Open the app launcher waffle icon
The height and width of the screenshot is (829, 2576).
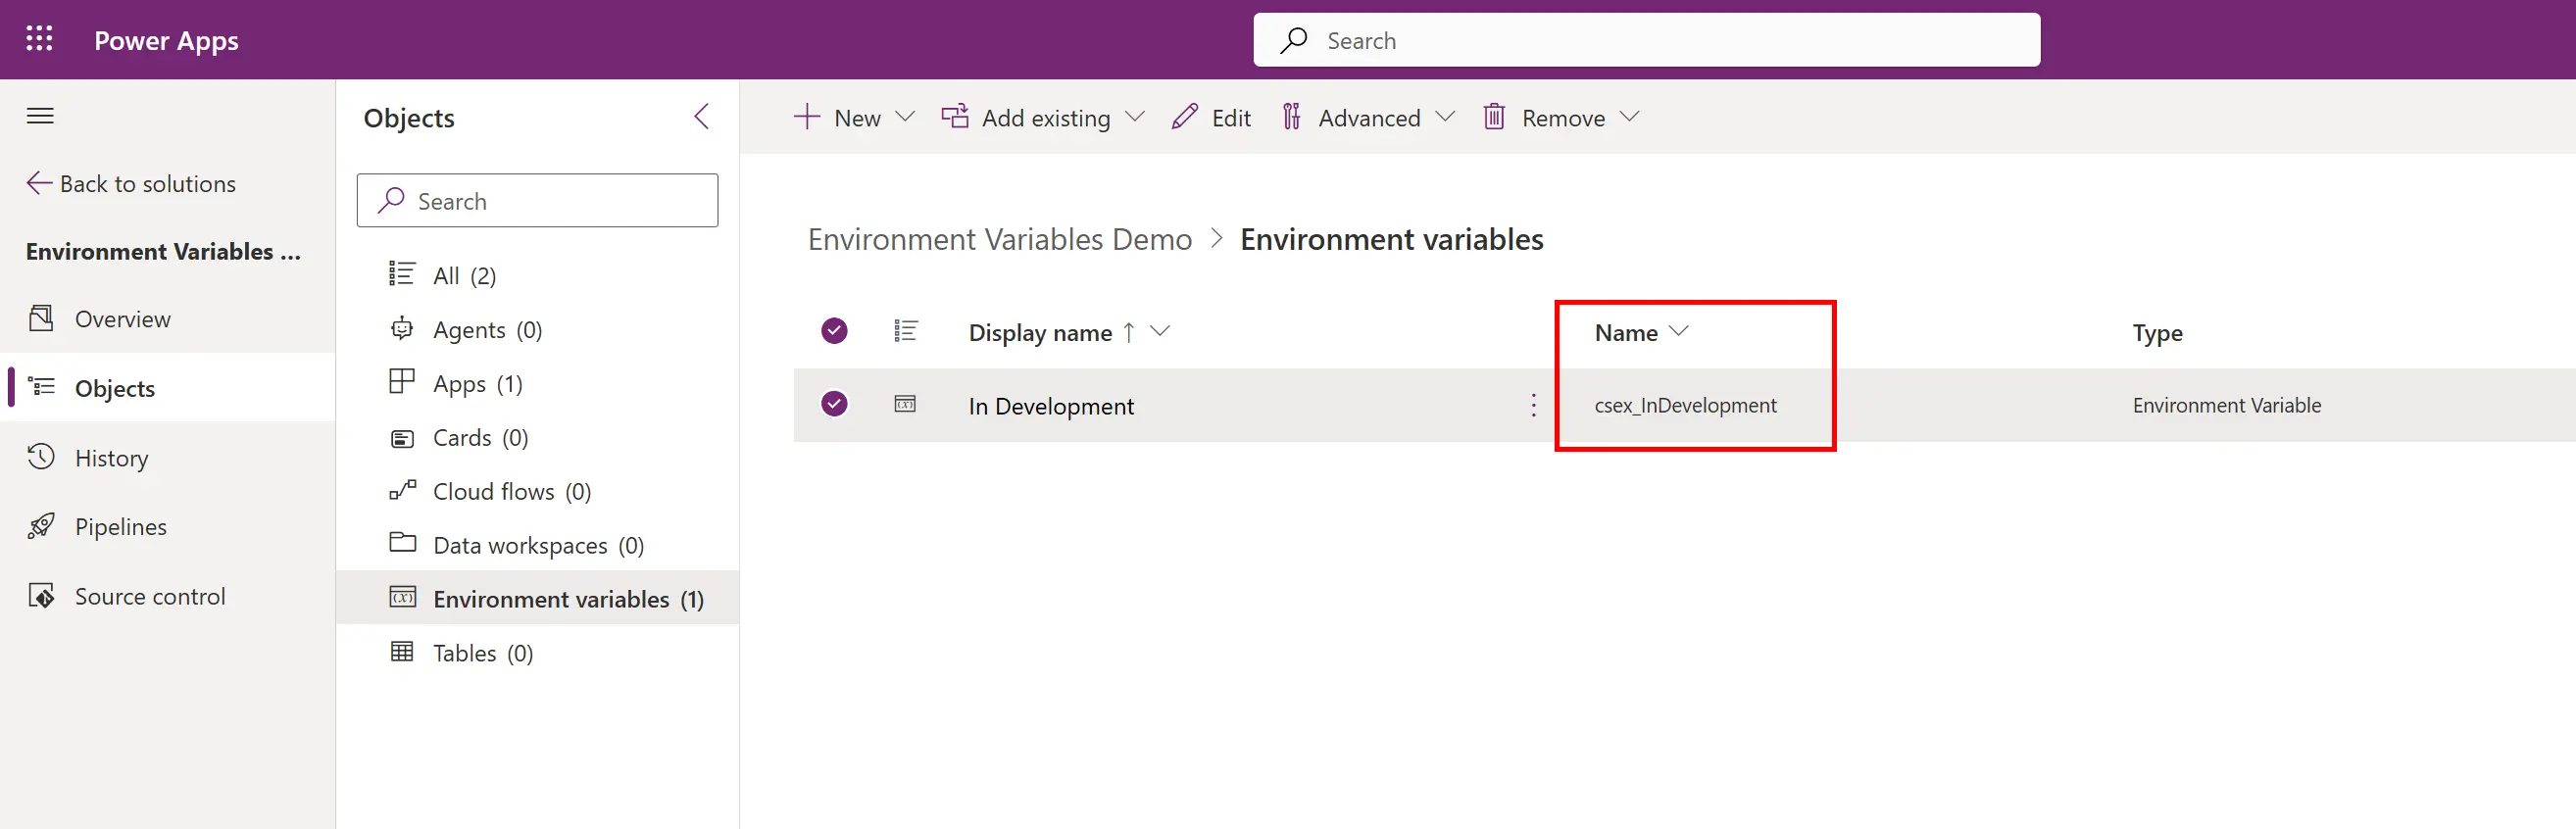[x=39, y=39]
